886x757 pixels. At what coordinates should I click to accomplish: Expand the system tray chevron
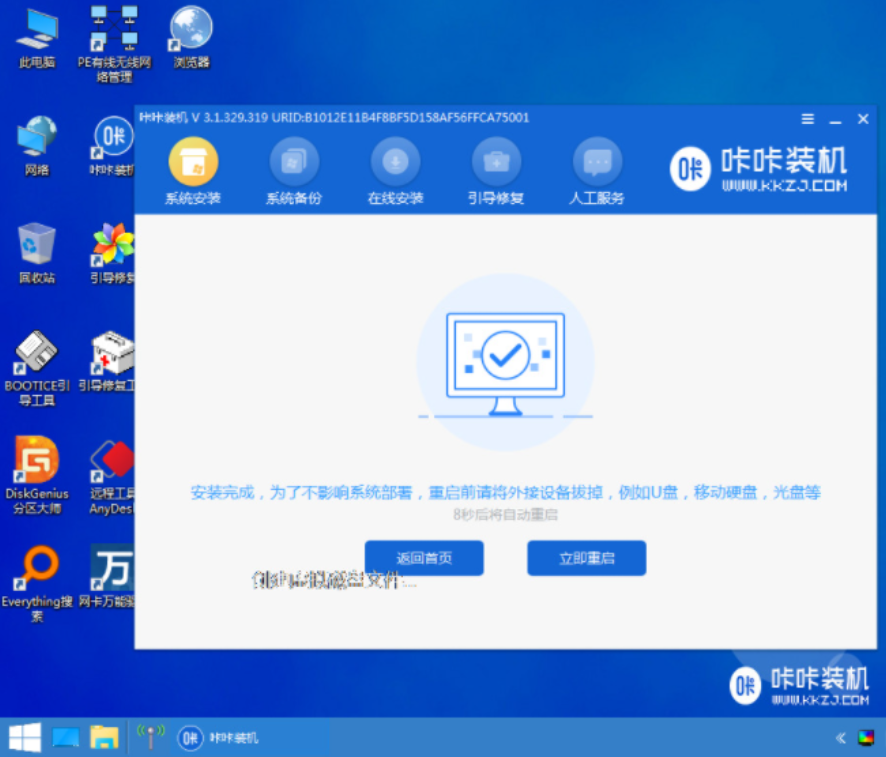coord(840,738)
